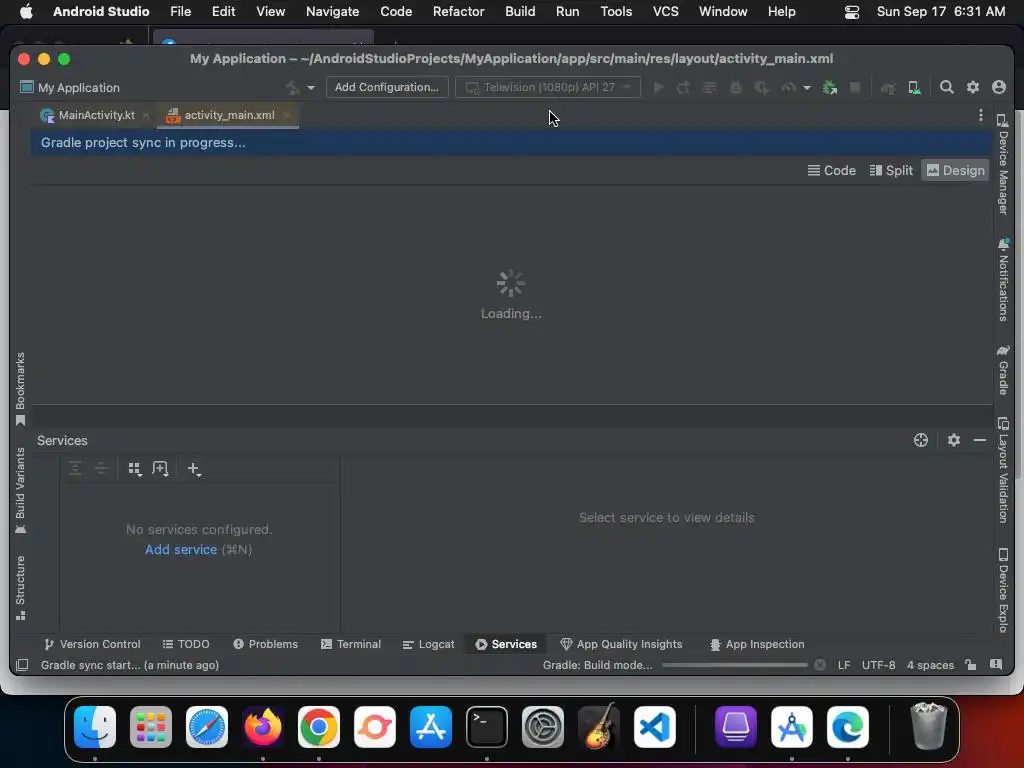Open the App Quality Insights tab
The width and height of the screenshot is (1024, 768).
pos(621,644)
